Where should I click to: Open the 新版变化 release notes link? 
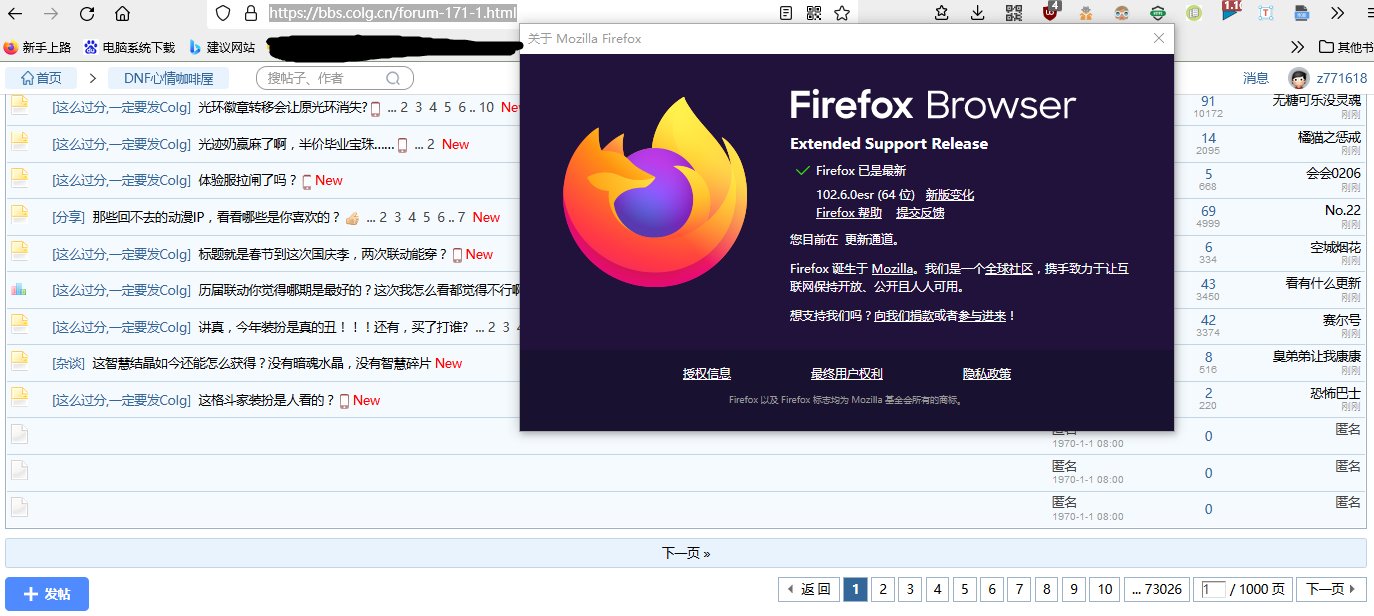coord(949,195)
